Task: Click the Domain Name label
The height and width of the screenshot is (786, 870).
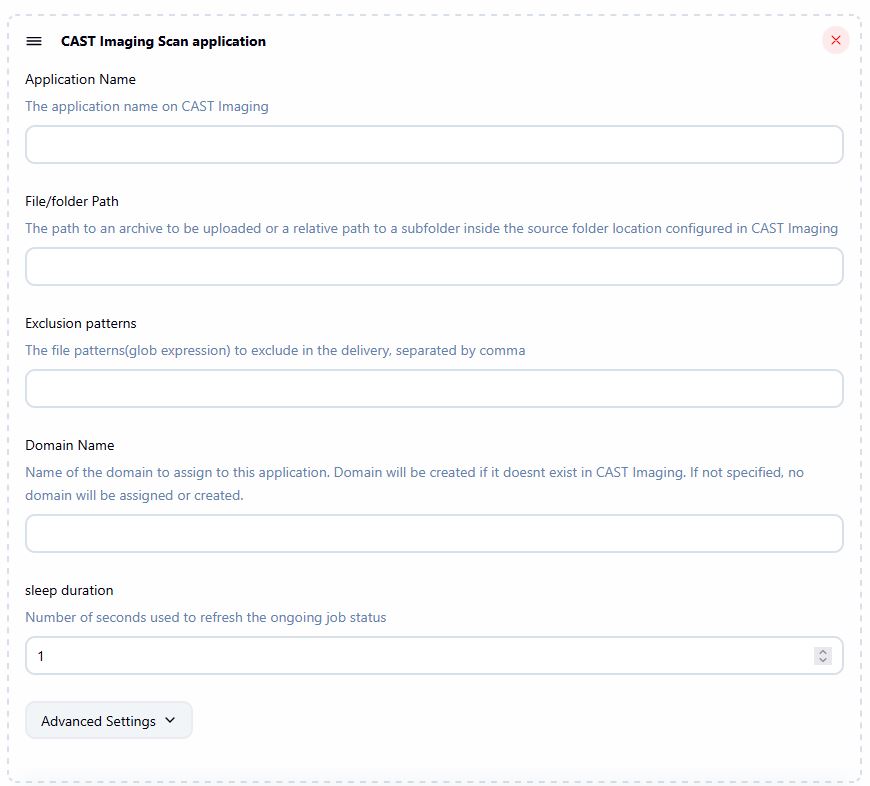Action: tap(70, 445)
